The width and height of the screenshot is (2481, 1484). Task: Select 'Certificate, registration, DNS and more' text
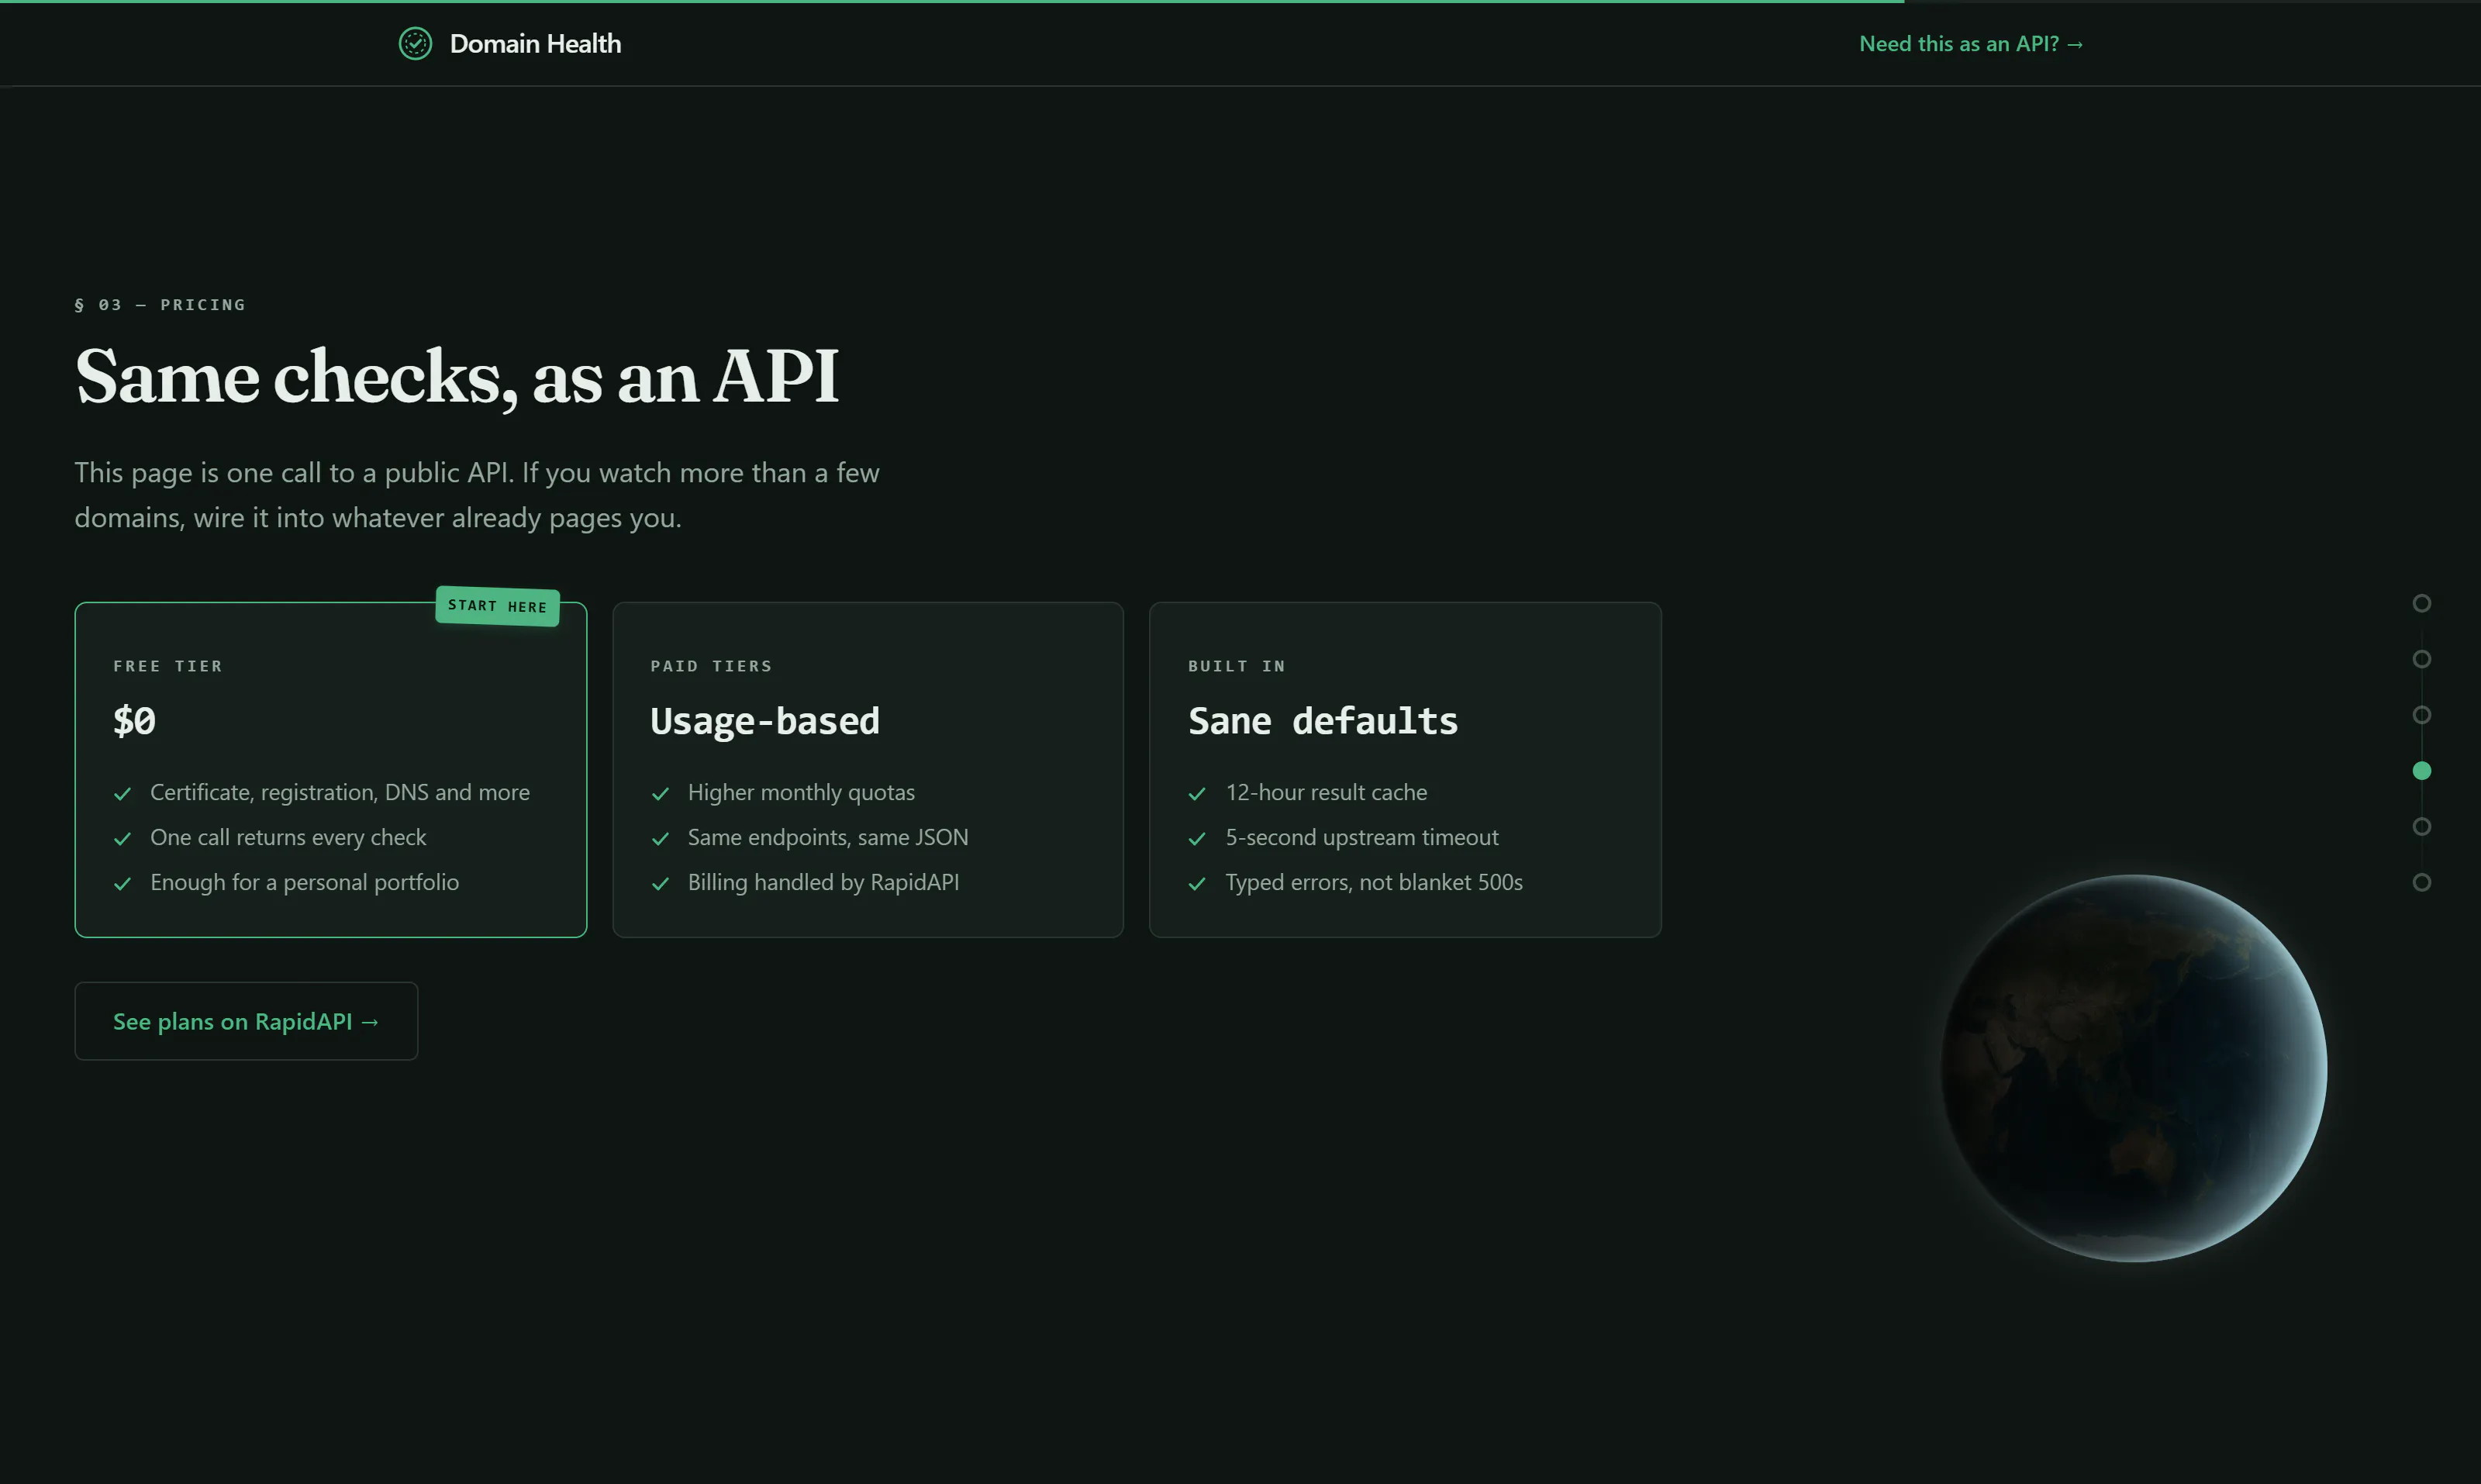pyautogui.click(x=340, y=793)
